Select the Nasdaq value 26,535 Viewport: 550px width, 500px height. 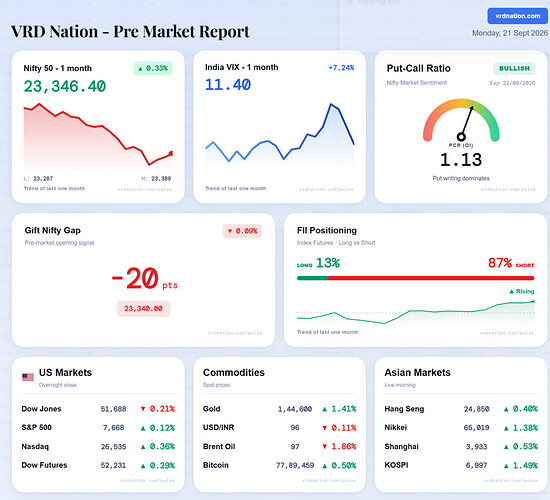point(113,447)
